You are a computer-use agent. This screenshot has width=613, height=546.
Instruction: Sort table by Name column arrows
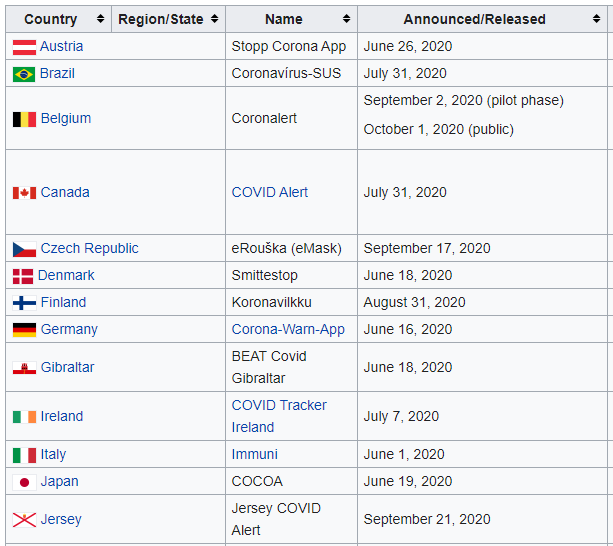point(346,19)
